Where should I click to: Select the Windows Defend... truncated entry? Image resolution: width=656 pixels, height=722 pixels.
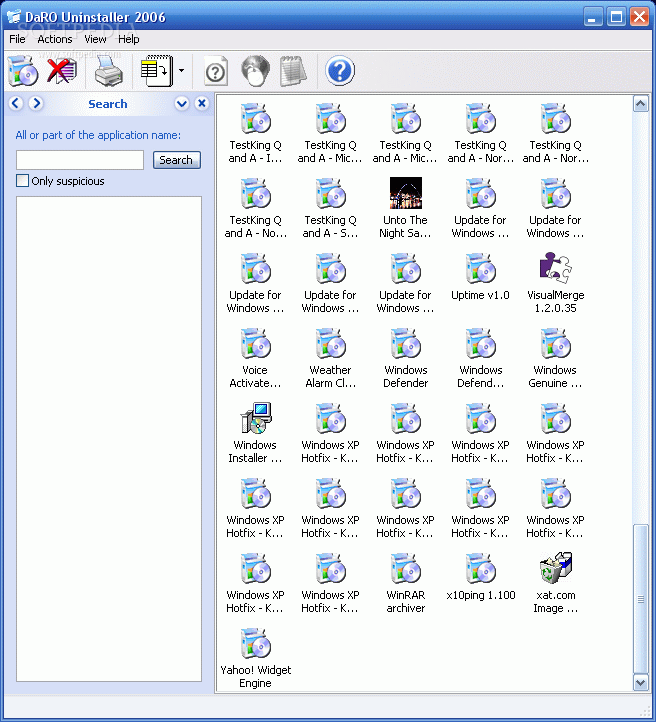[x=480, y=359]
